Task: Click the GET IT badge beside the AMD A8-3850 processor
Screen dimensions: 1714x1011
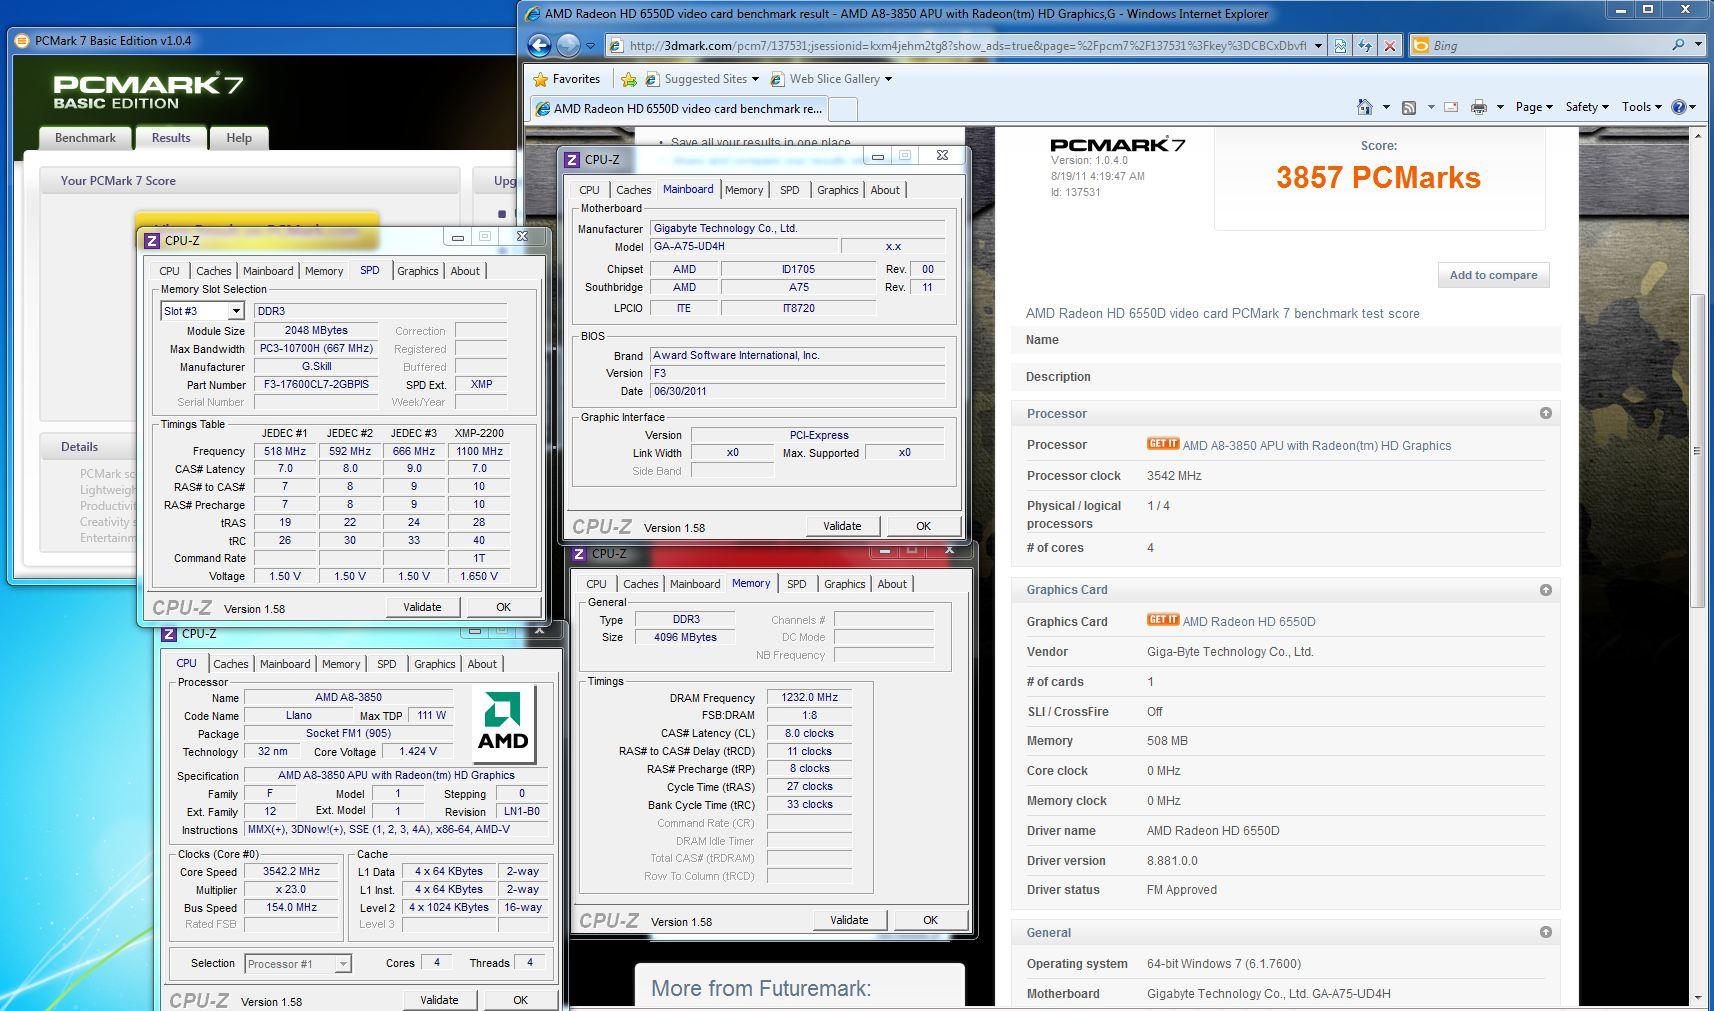Action: coord(1162,444)
